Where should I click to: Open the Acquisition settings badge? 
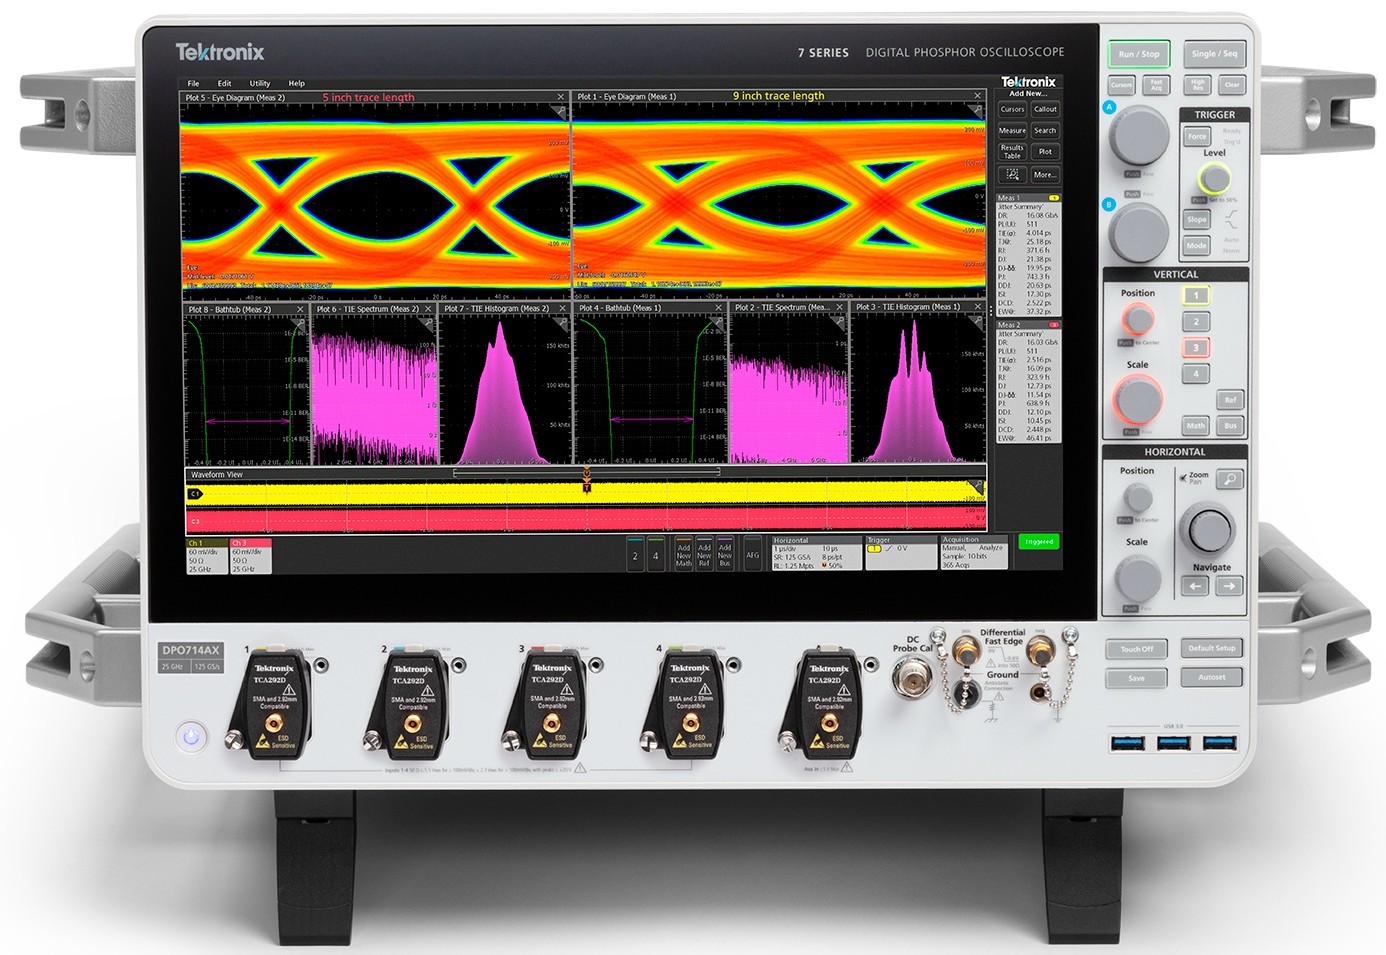973,553
